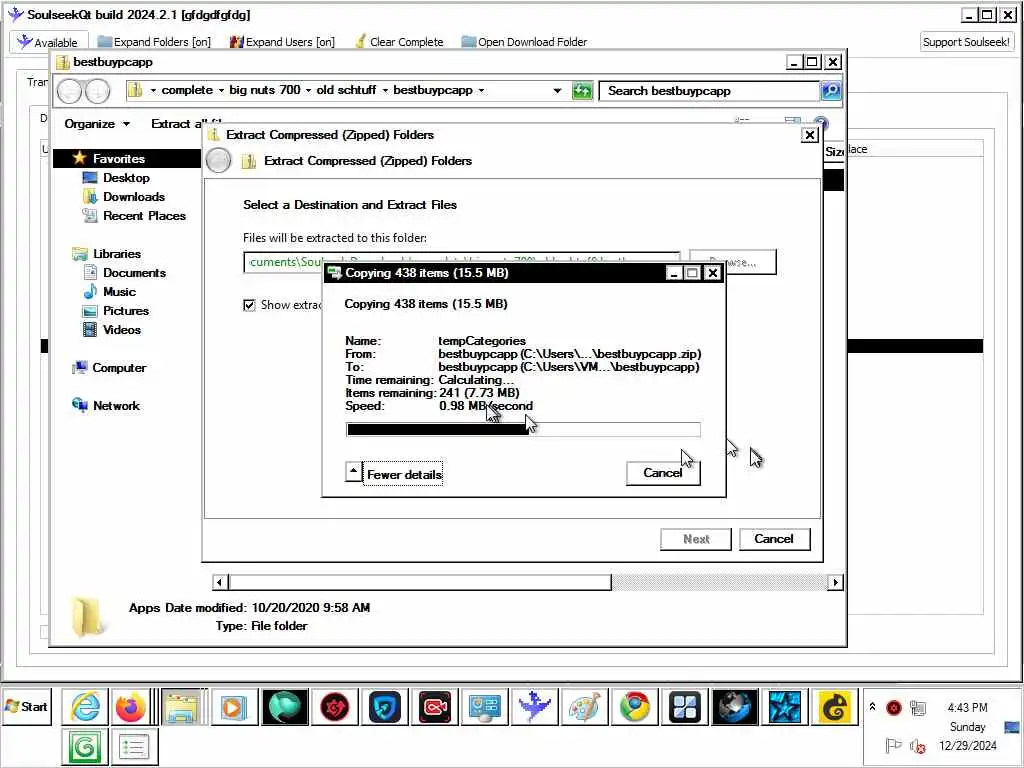Screen dimensions: 1024x768
Task: Click the horizontal scrollbar thumb
Action: click(x=420, y=582)
